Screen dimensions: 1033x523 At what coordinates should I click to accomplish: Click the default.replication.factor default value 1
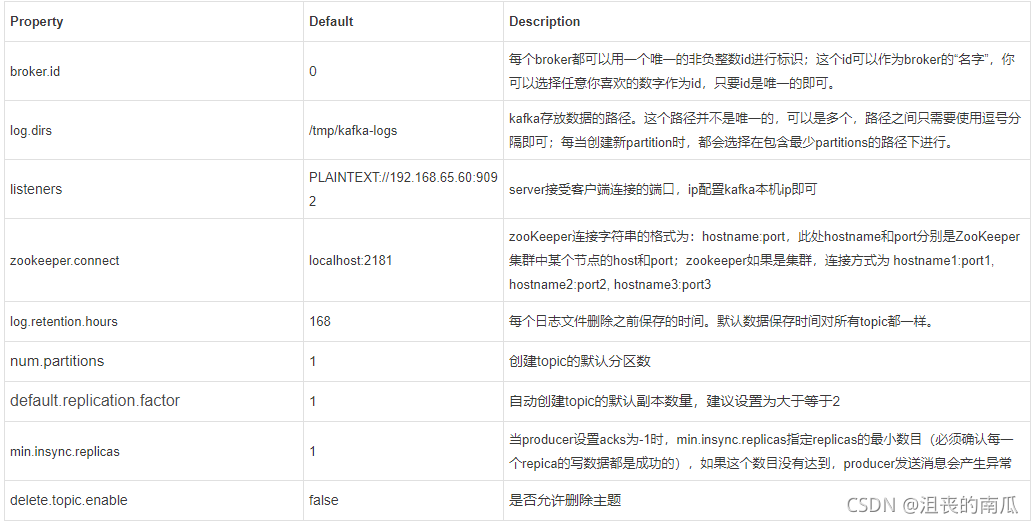point(313,401)
